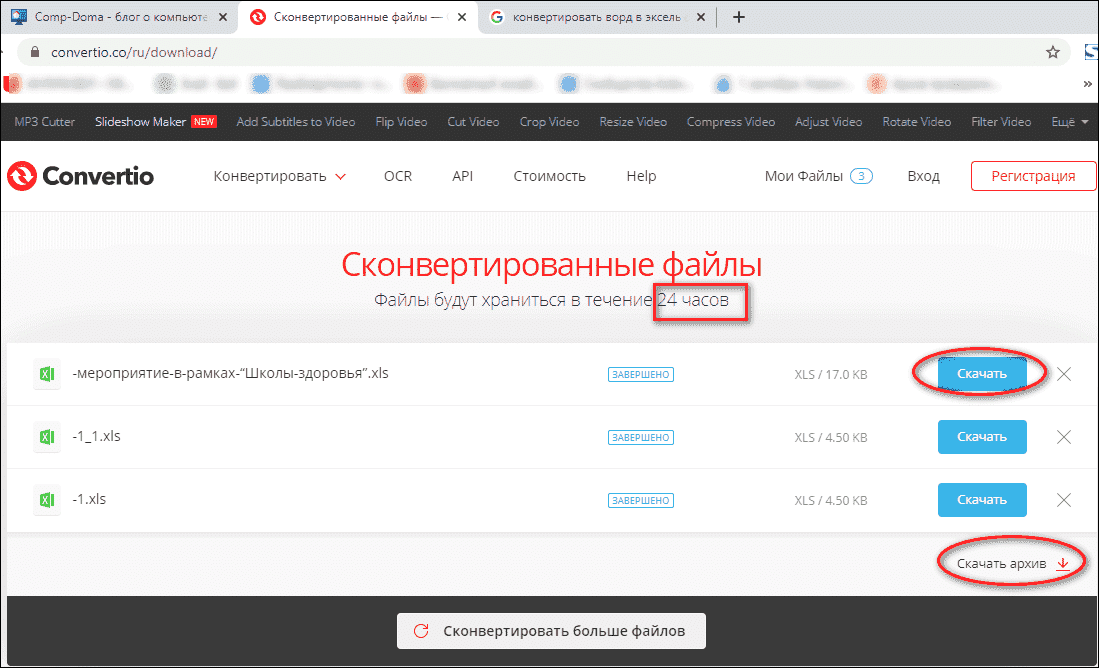This screenshot has height=668, width=1099.
Task: Switch to the конвертировать ворд в эксель tab
Action: 596,17
